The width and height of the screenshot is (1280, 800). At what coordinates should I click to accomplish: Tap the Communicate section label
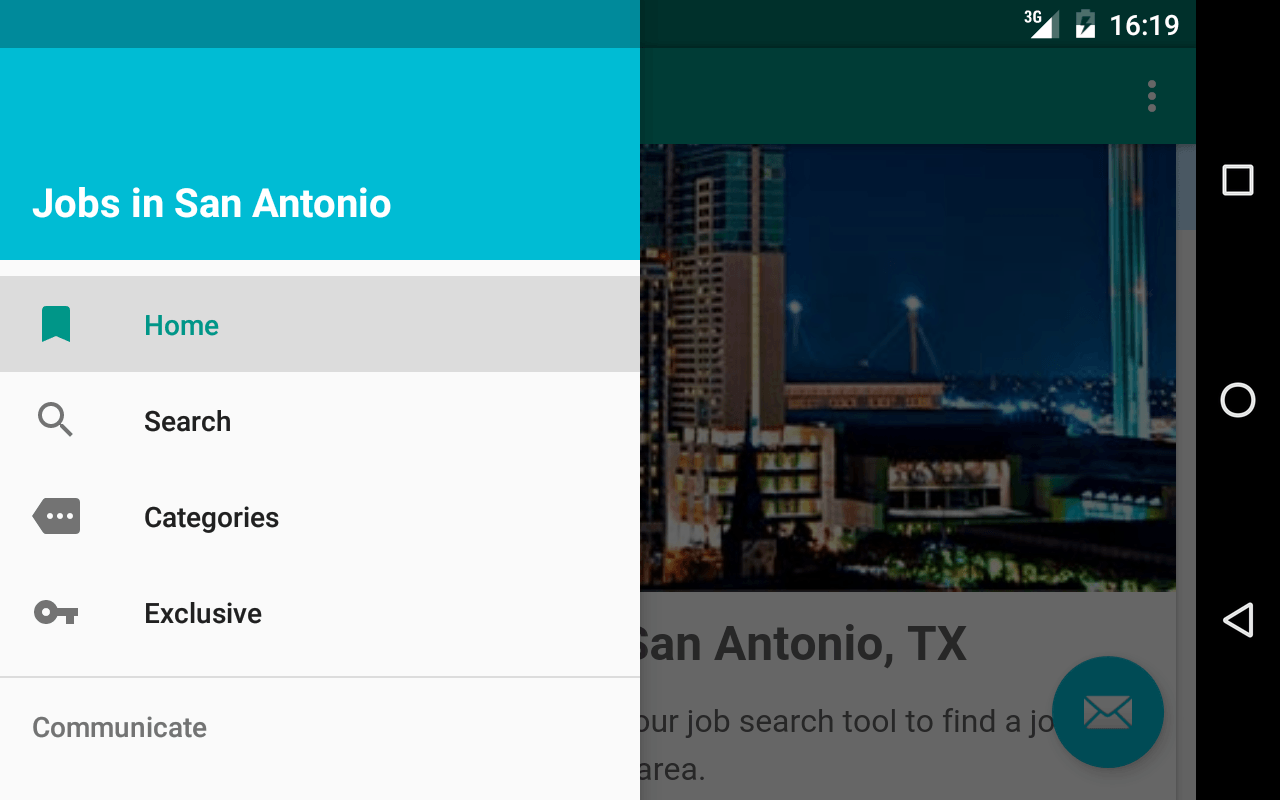point(119,727)
